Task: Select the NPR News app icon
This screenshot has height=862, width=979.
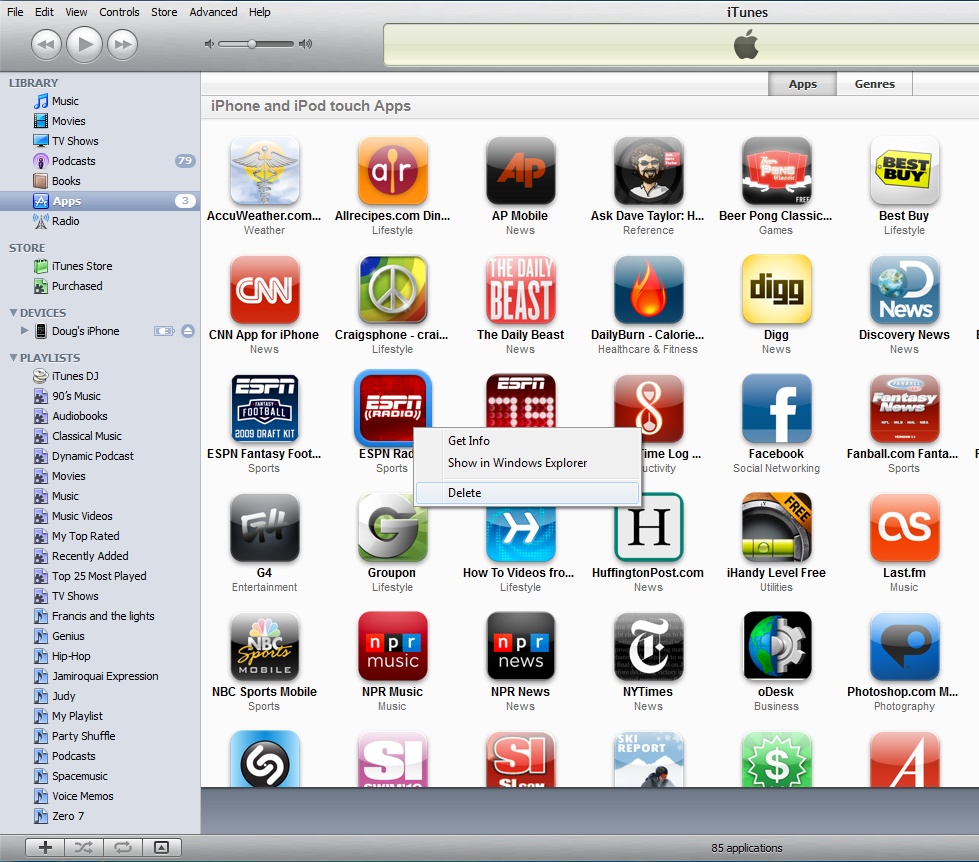Action: tap(521, 646)
